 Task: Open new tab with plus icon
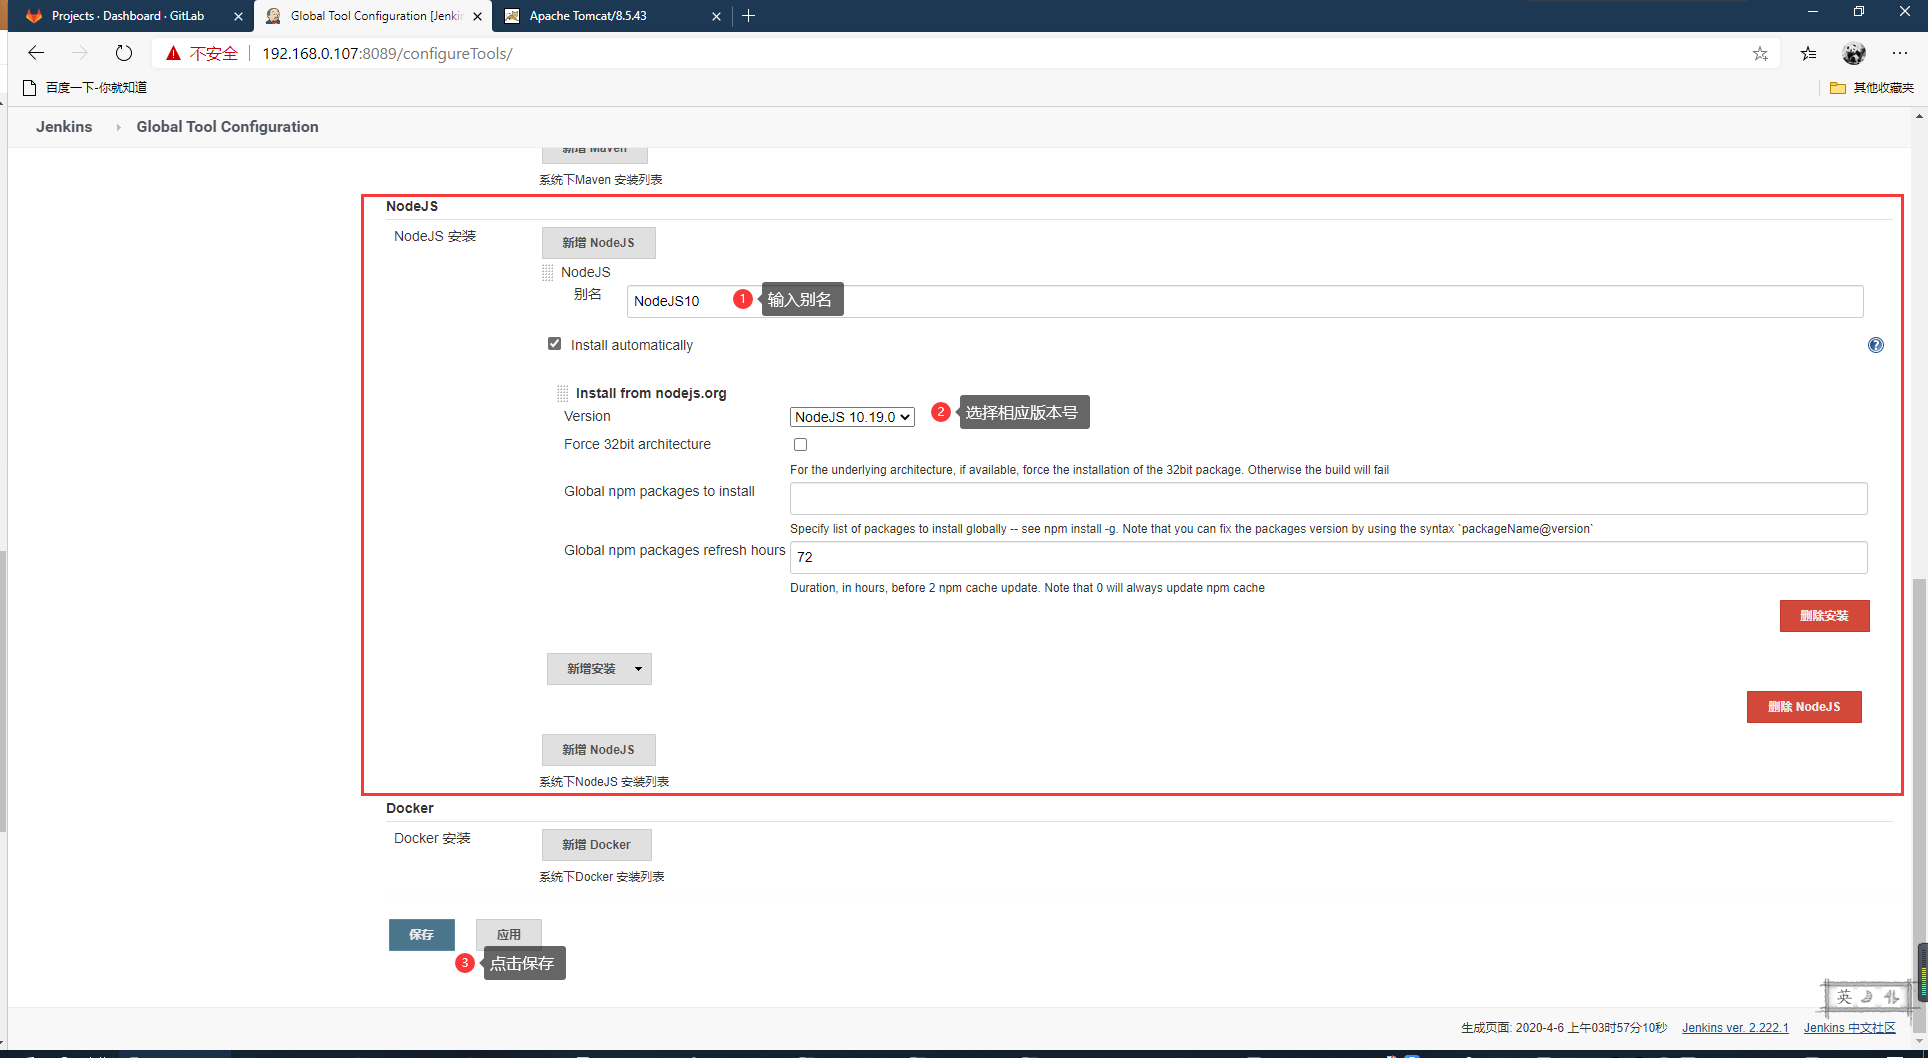[748, 16]
